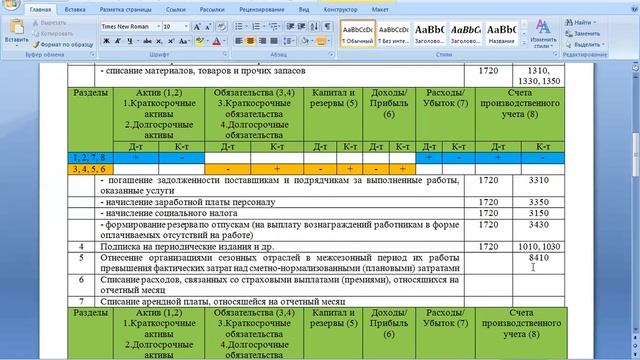Image resolution: width=640 pixels, height=360 pixels.
Task: Align text left
Action: coord(239,41)
